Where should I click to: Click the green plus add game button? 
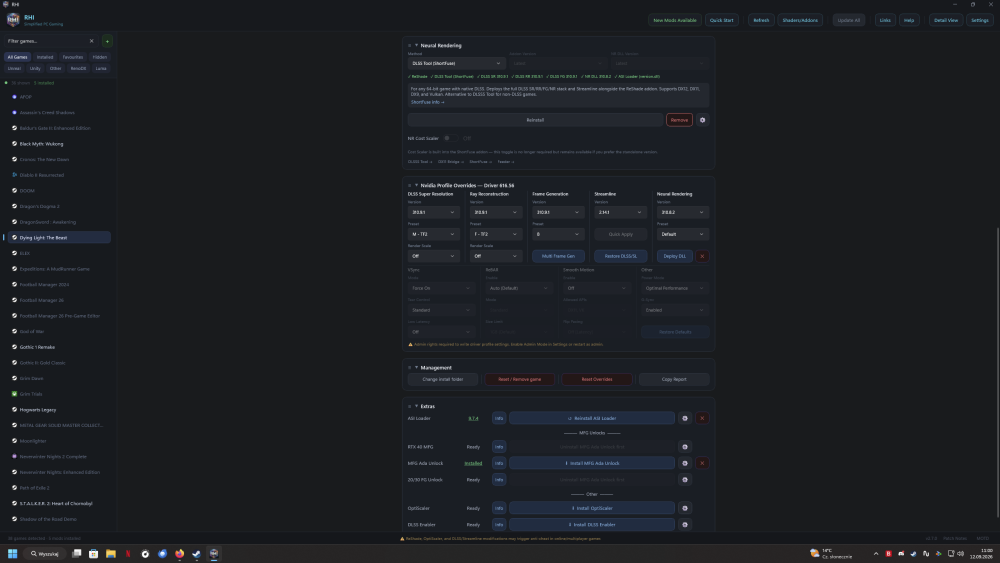[x=107, y=41]
